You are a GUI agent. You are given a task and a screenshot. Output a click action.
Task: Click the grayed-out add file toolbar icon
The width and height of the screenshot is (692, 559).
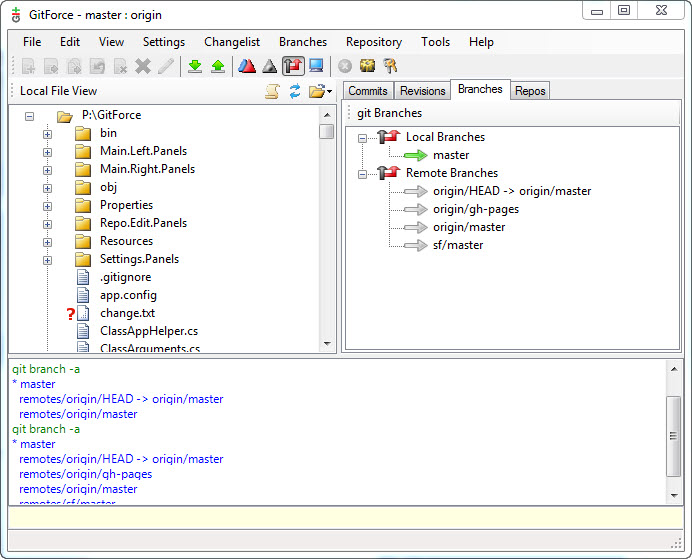29,66
